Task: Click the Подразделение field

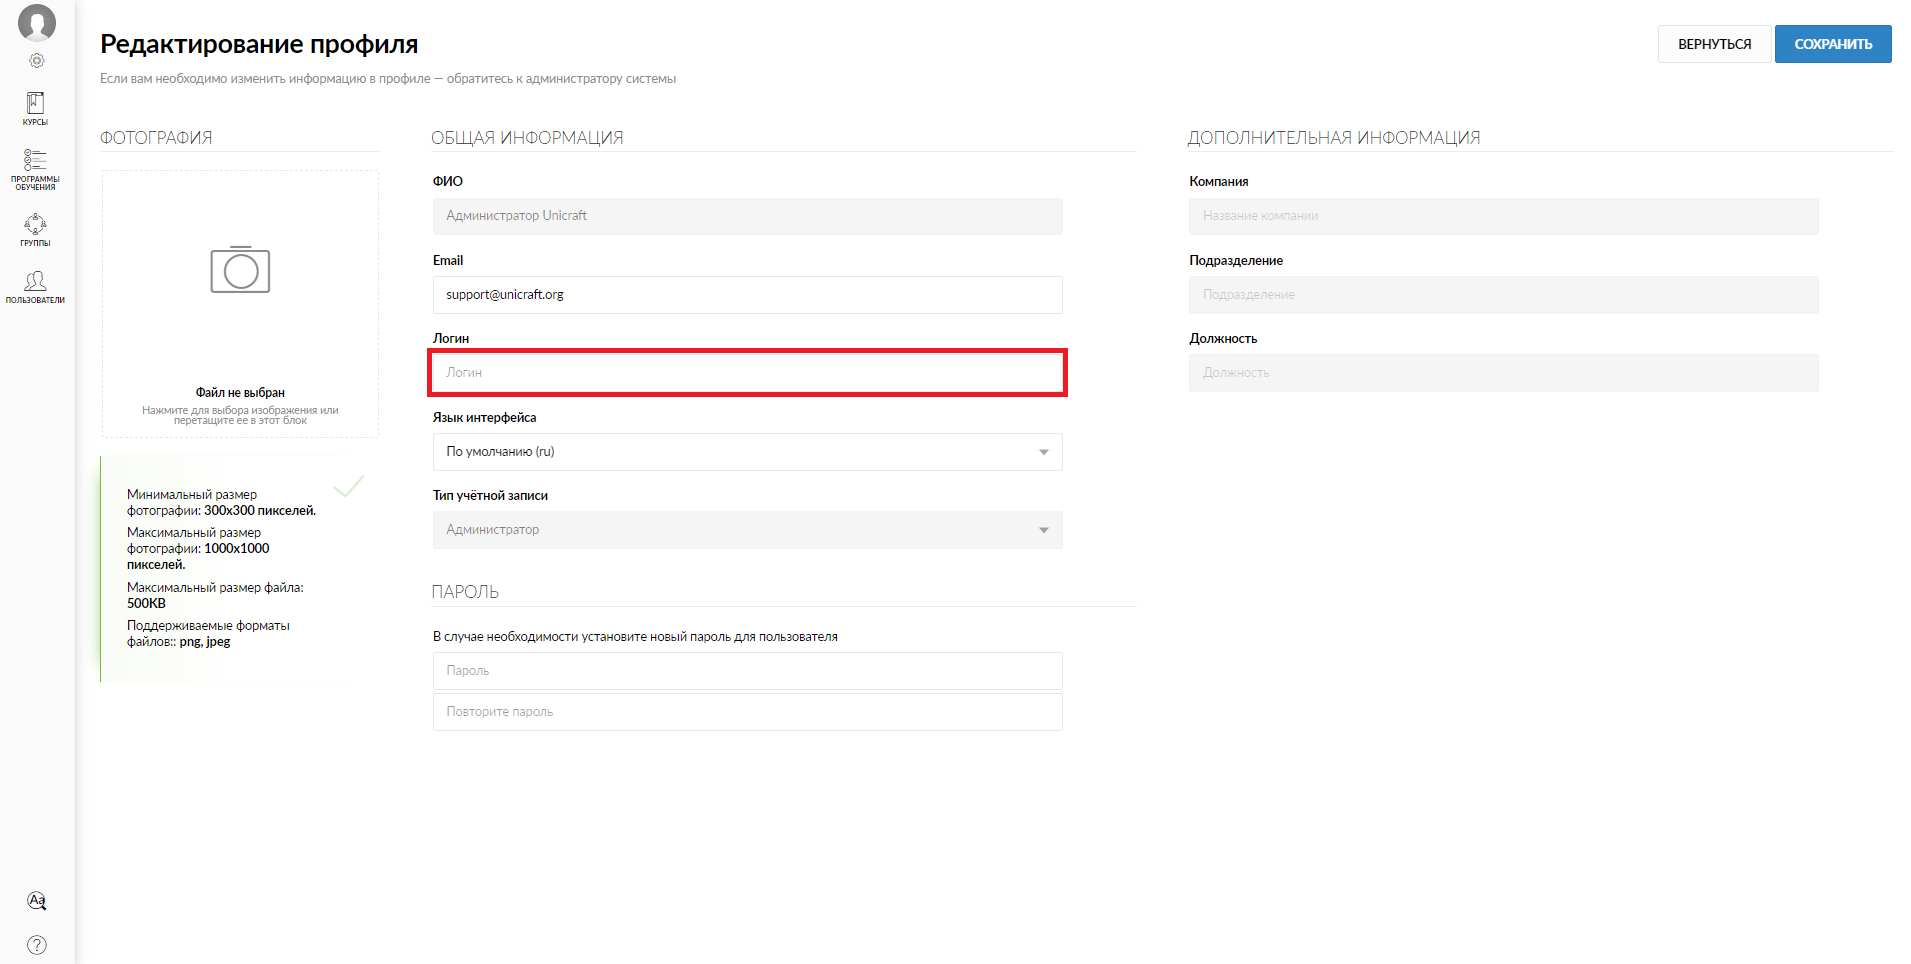Action: click(1503, 295)
